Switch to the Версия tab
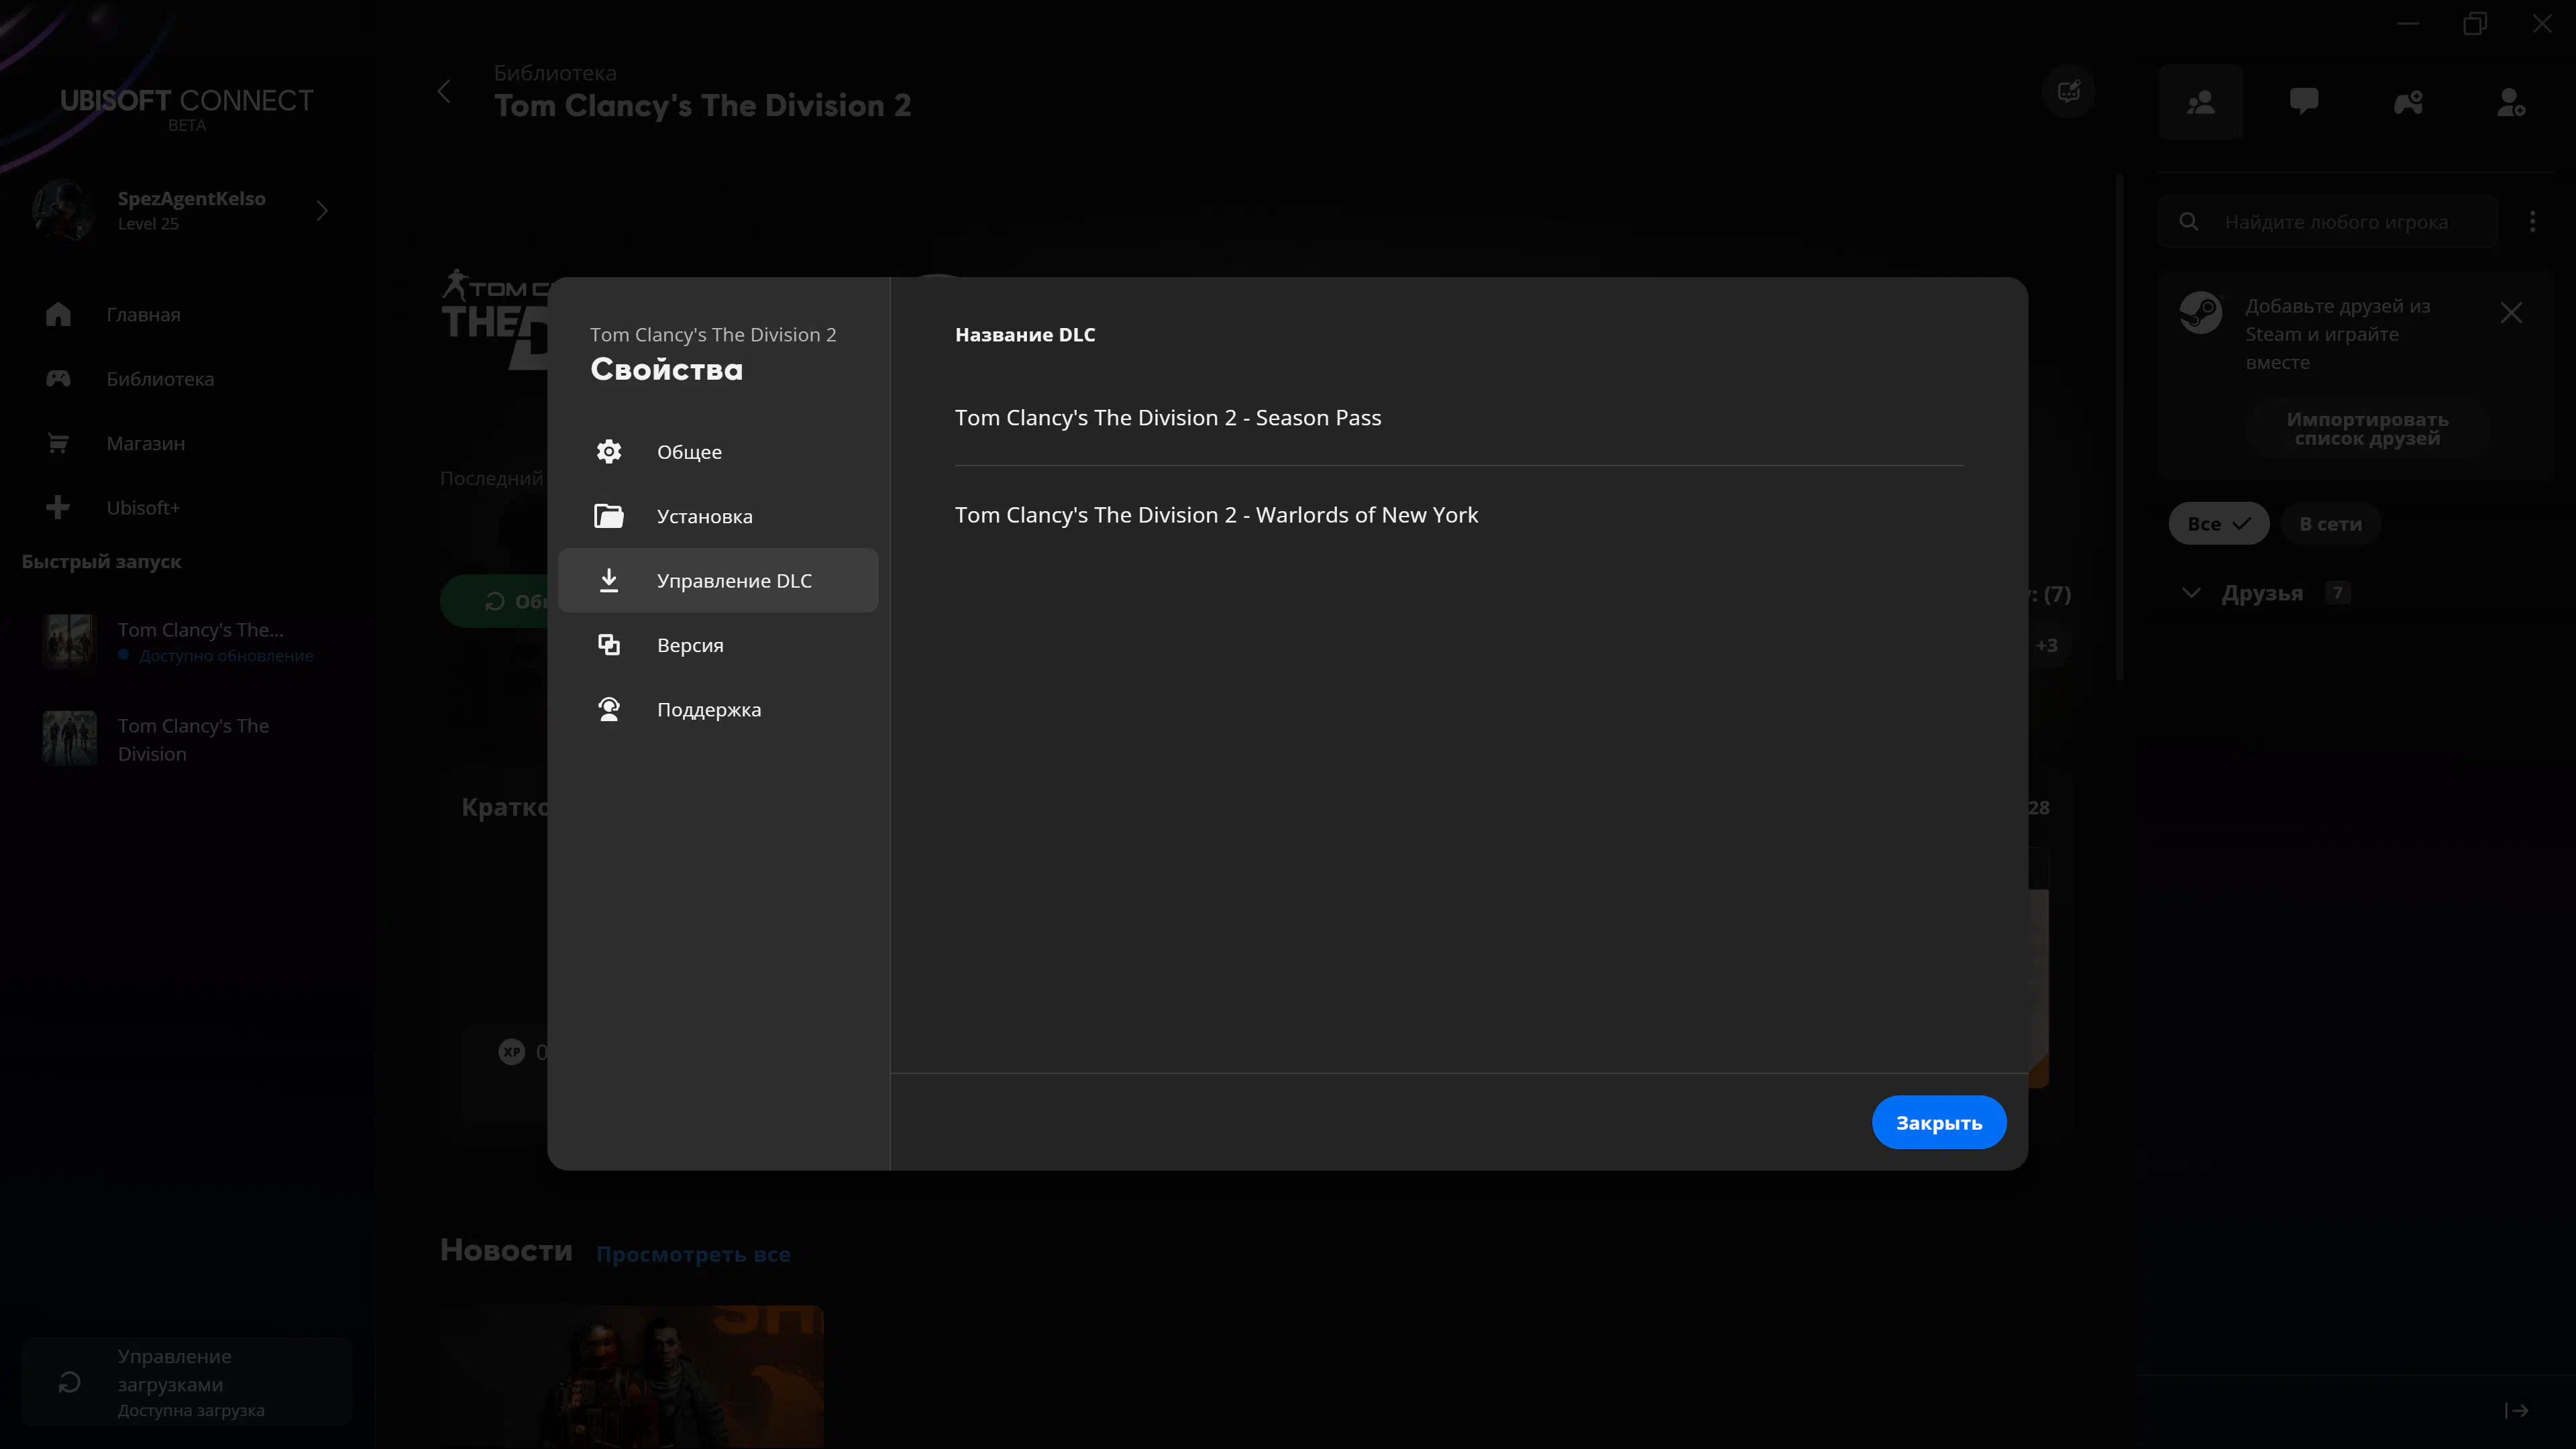 tap(718, 645)
